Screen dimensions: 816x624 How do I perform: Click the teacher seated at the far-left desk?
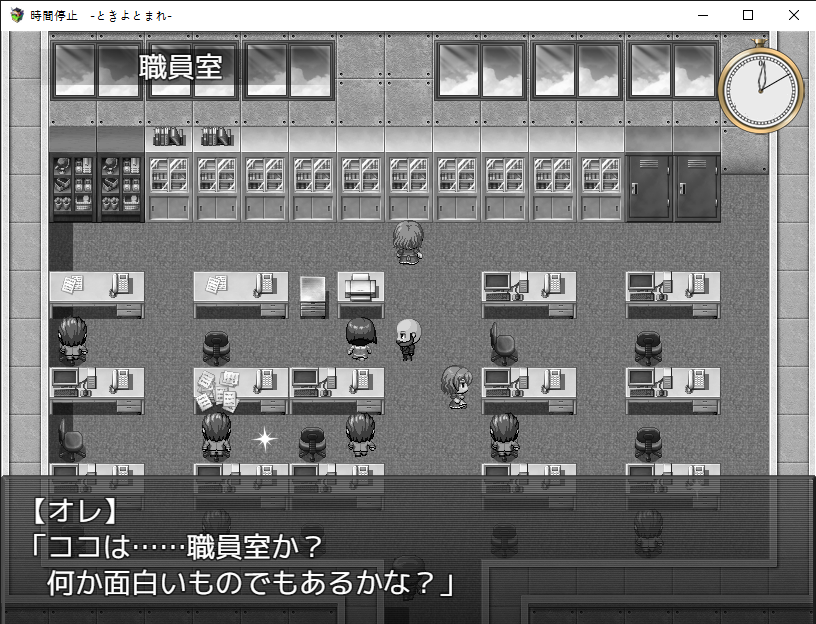[x=72, y=340]
